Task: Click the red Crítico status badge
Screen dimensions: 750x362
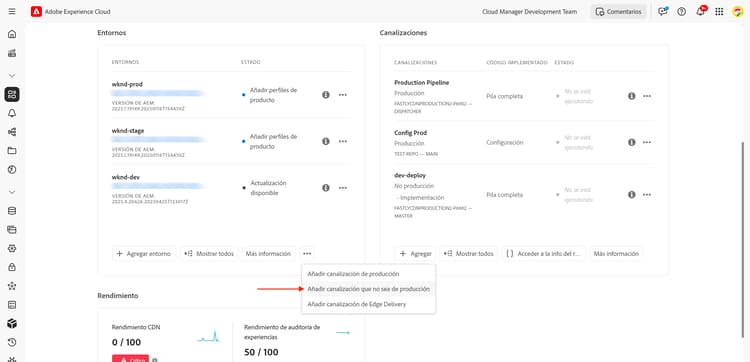Action: (x=131, y=359)
